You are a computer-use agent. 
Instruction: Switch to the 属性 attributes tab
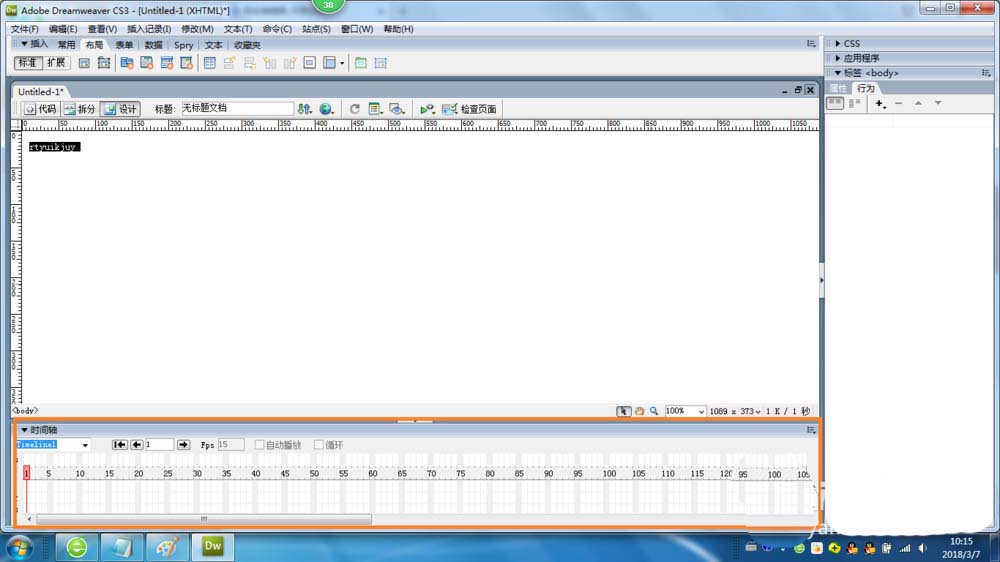pos(838,88)
